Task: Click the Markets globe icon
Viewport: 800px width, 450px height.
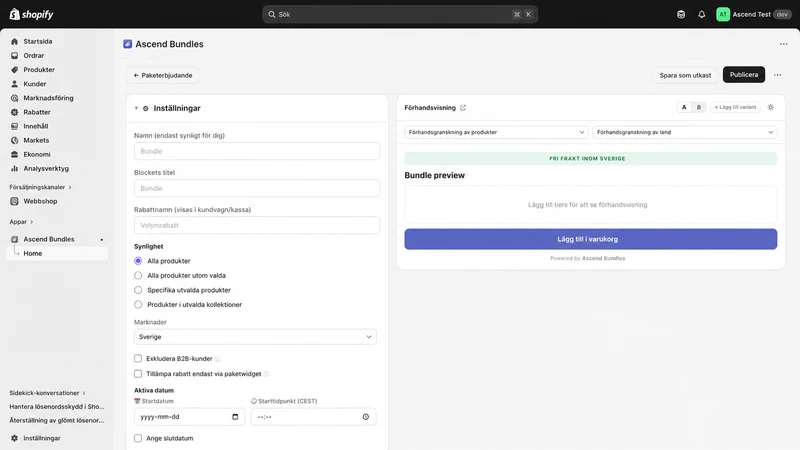Action: 14,140
